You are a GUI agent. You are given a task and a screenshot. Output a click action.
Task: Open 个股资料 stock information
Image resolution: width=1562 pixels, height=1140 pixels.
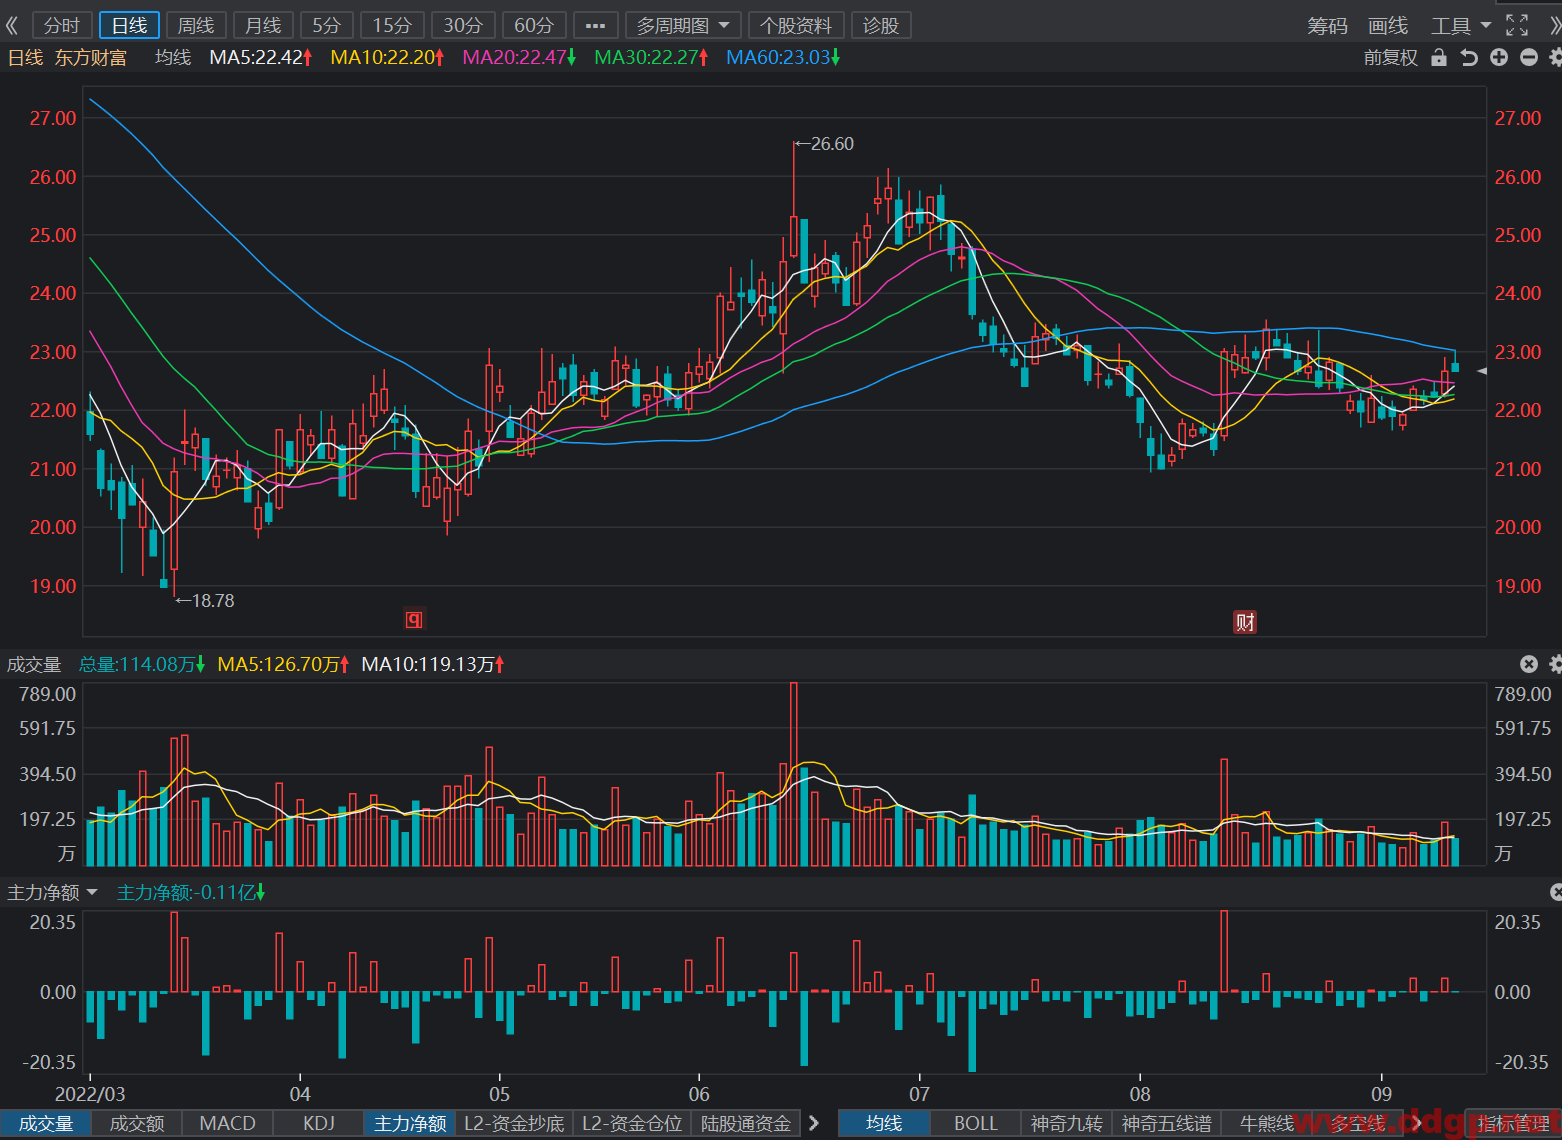(796, 25)
